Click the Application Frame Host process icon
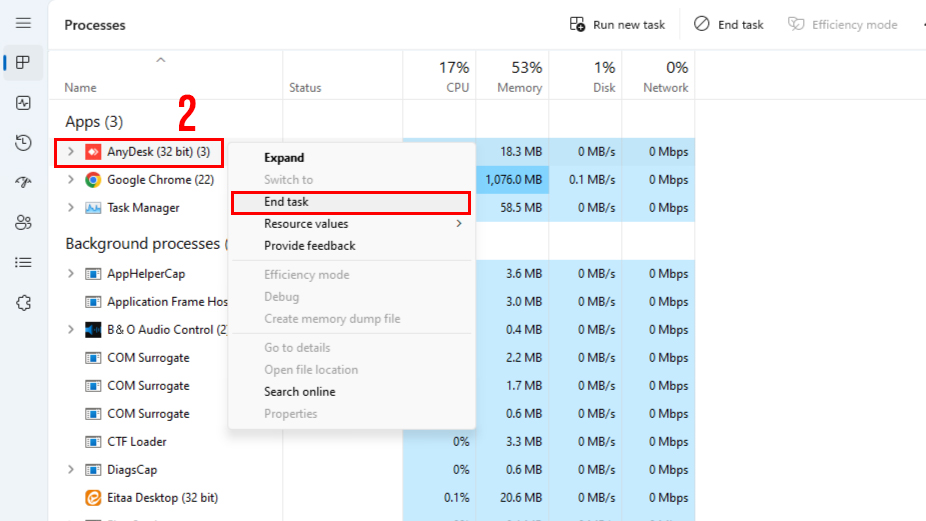Image resolution: width=926 pixels, height=521 pixels. click(93, 302)
